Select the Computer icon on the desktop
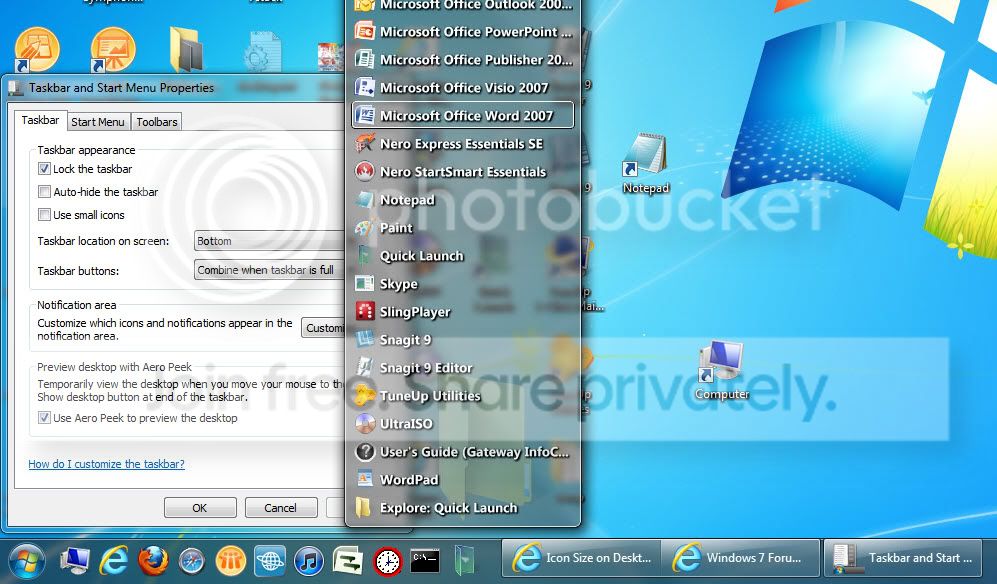 tap(722, 370)
